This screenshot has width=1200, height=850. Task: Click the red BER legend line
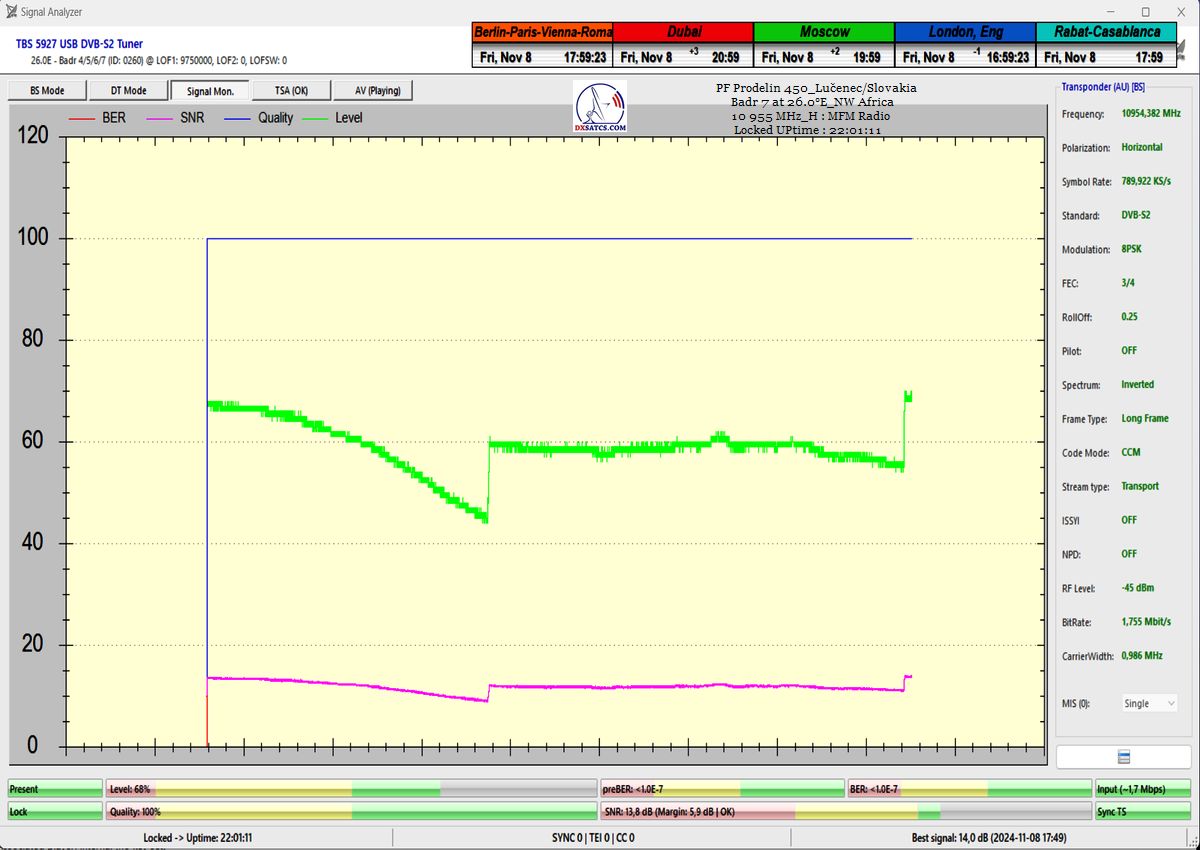(x=80, y=118)
